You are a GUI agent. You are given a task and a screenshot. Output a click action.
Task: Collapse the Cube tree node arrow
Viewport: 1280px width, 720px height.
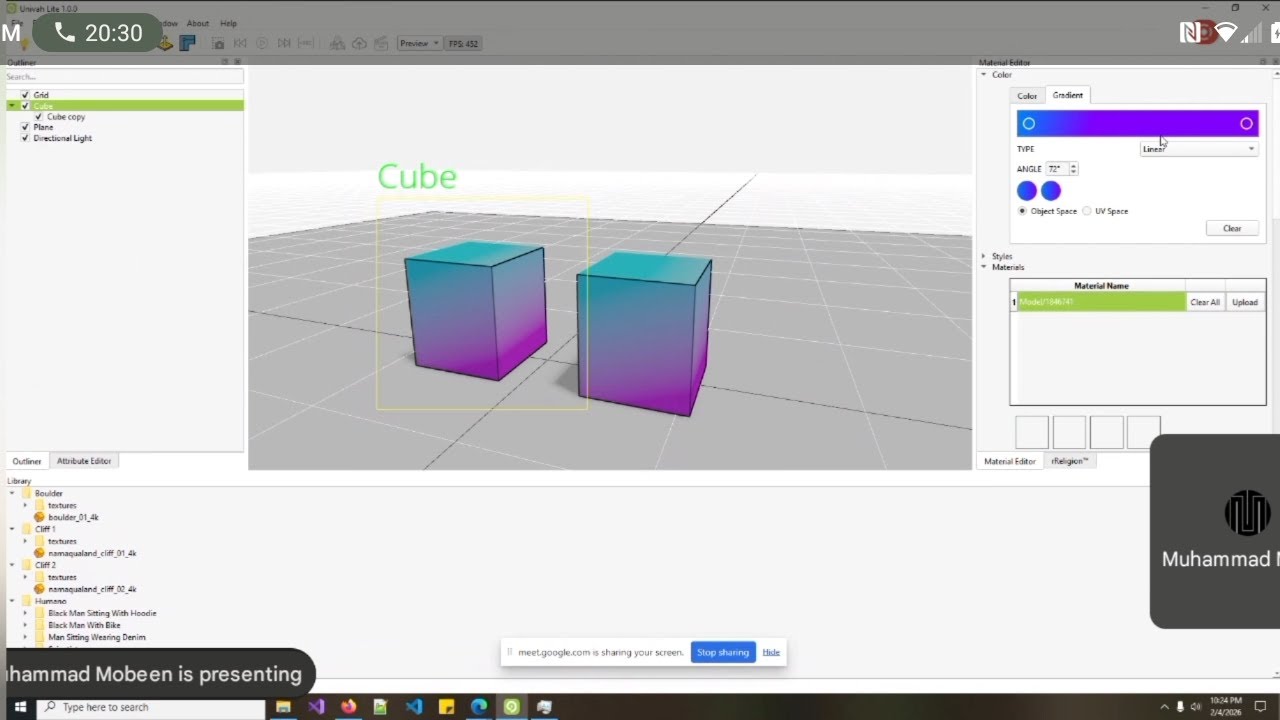(x=12, y=106)
